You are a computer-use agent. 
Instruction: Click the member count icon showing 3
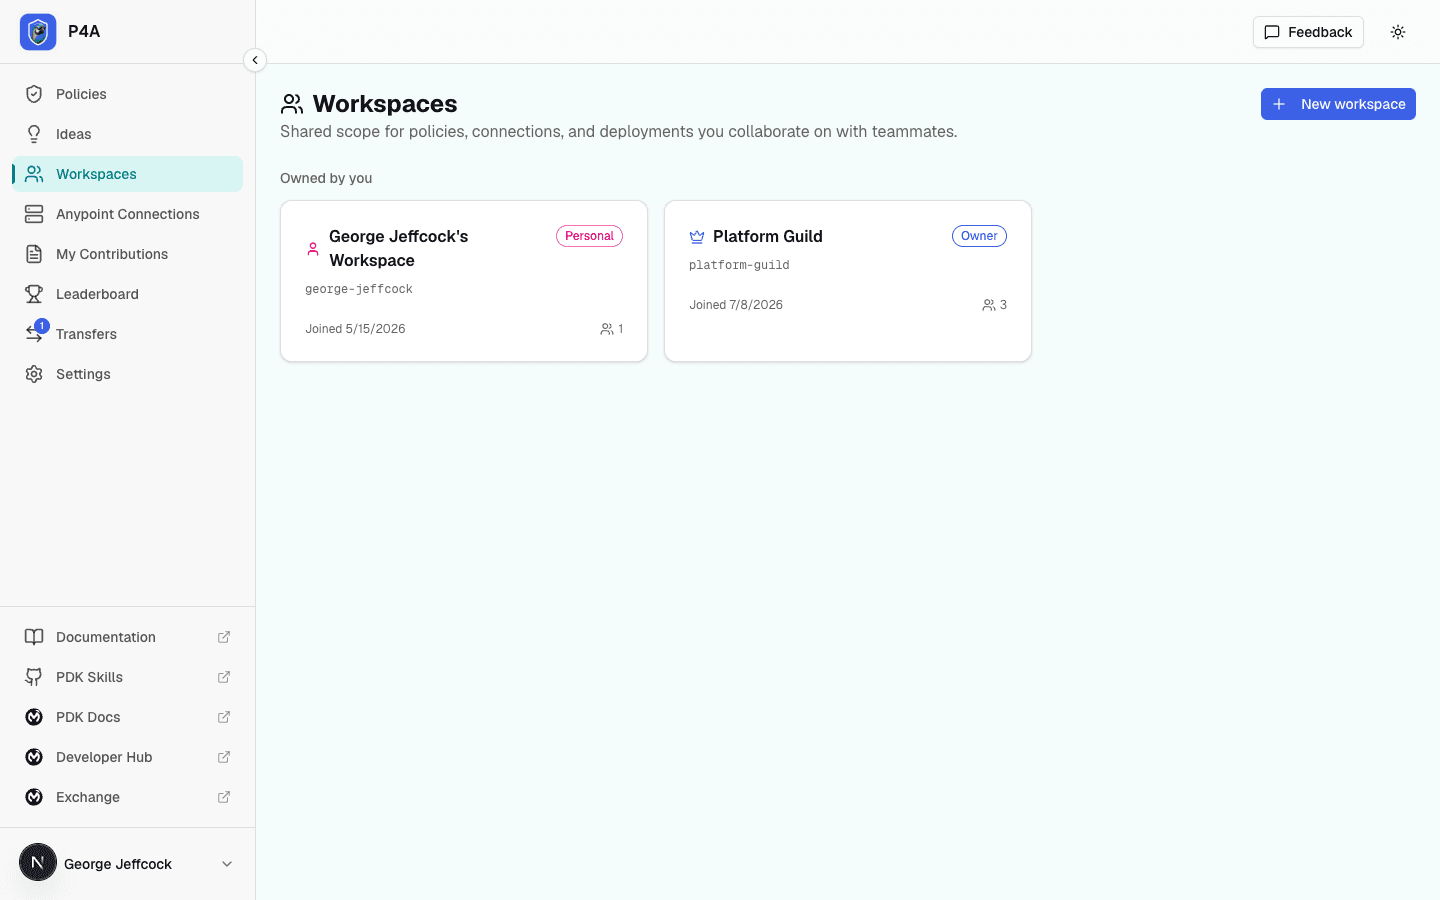pos(989,305)
